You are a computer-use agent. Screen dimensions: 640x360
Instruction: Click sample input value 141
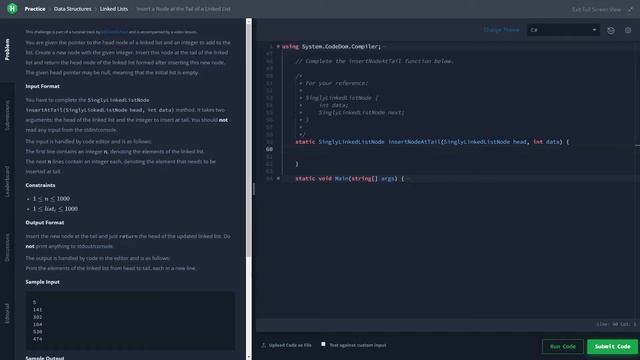click(x=38, y=310)
